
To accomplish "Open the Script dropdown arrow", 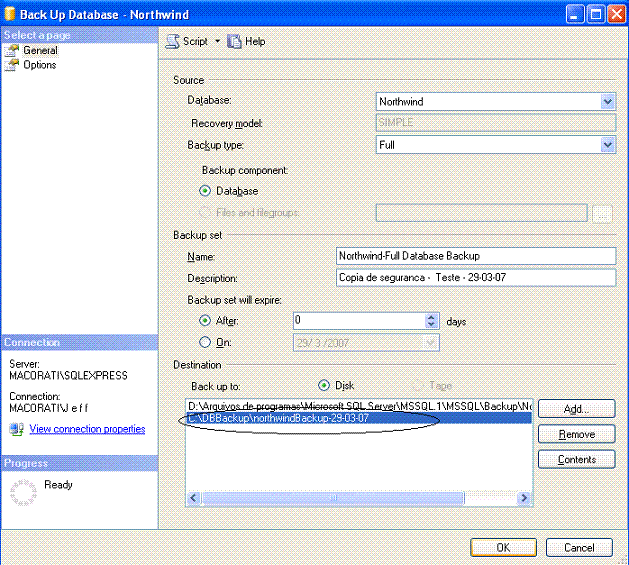I will [x=217, y=41].
